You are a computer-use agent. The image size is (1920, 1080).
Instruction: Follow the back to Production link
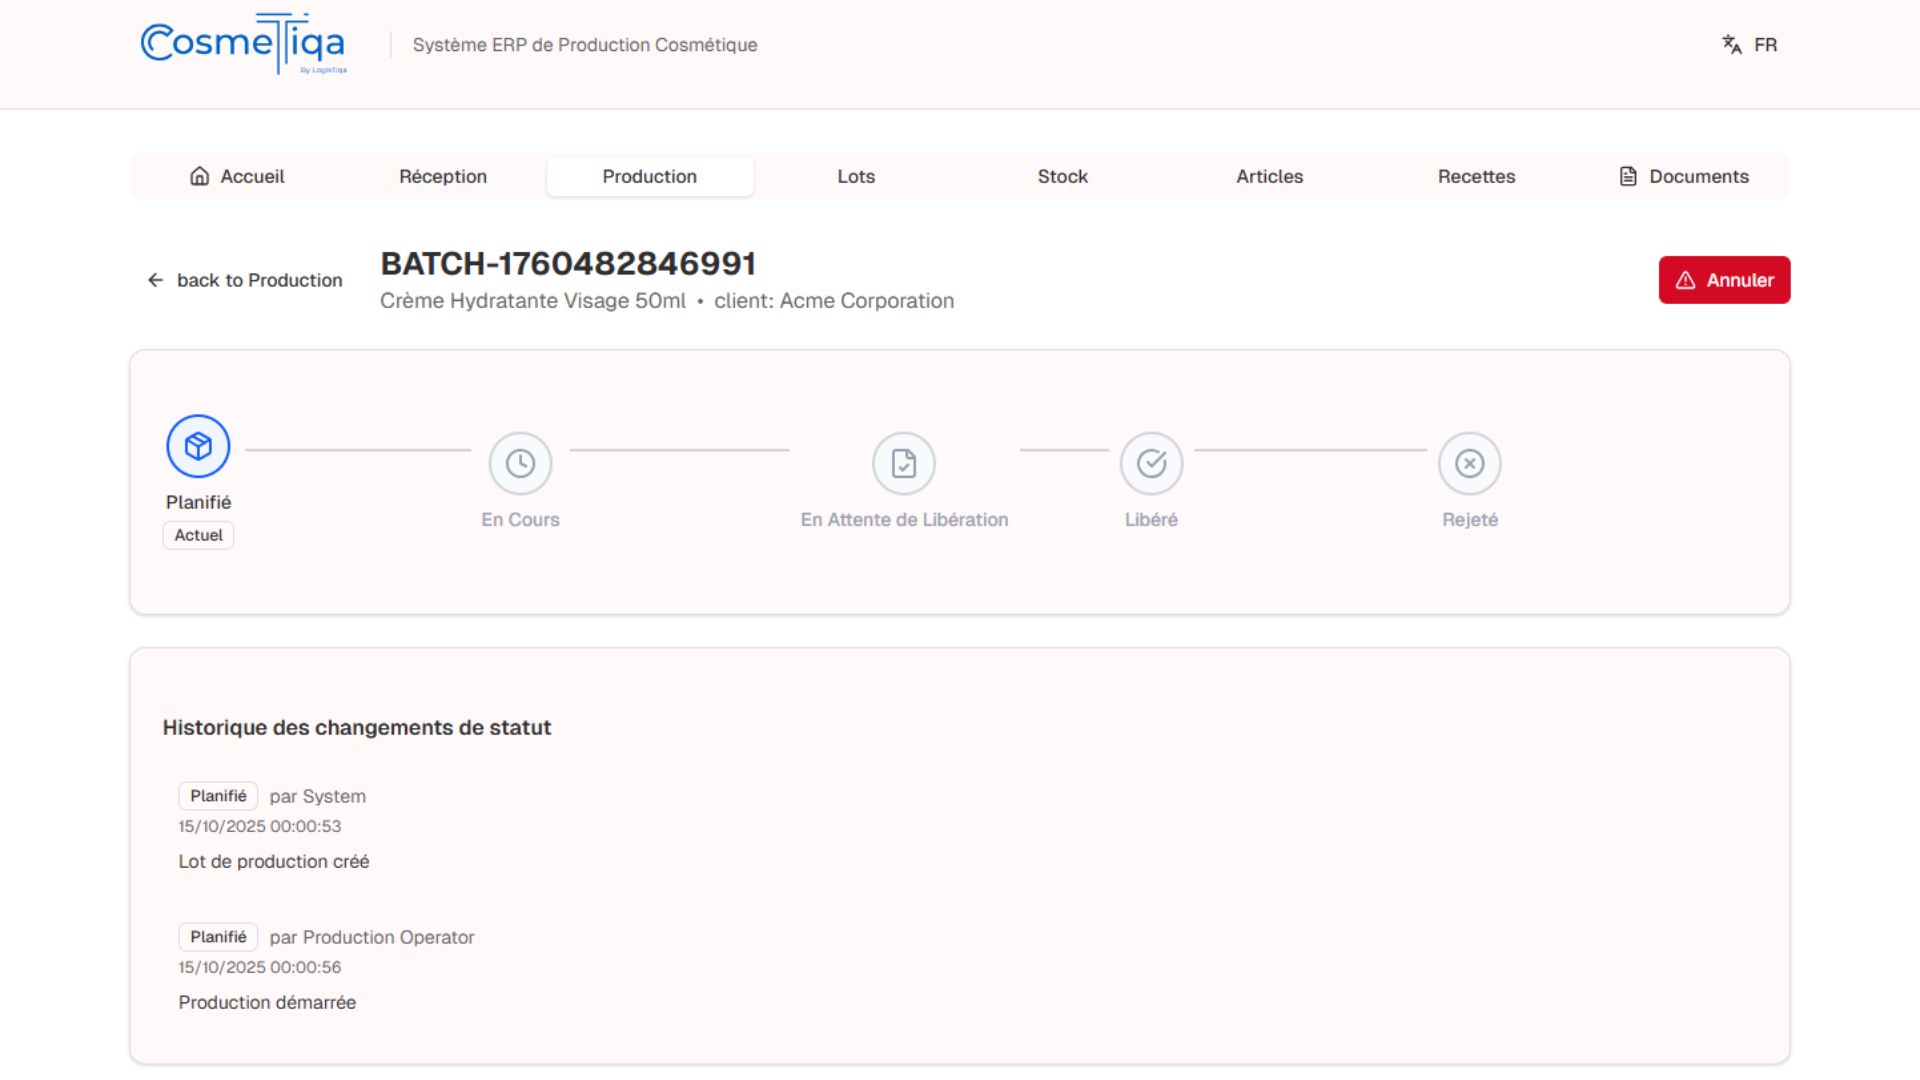click(259, 280)
